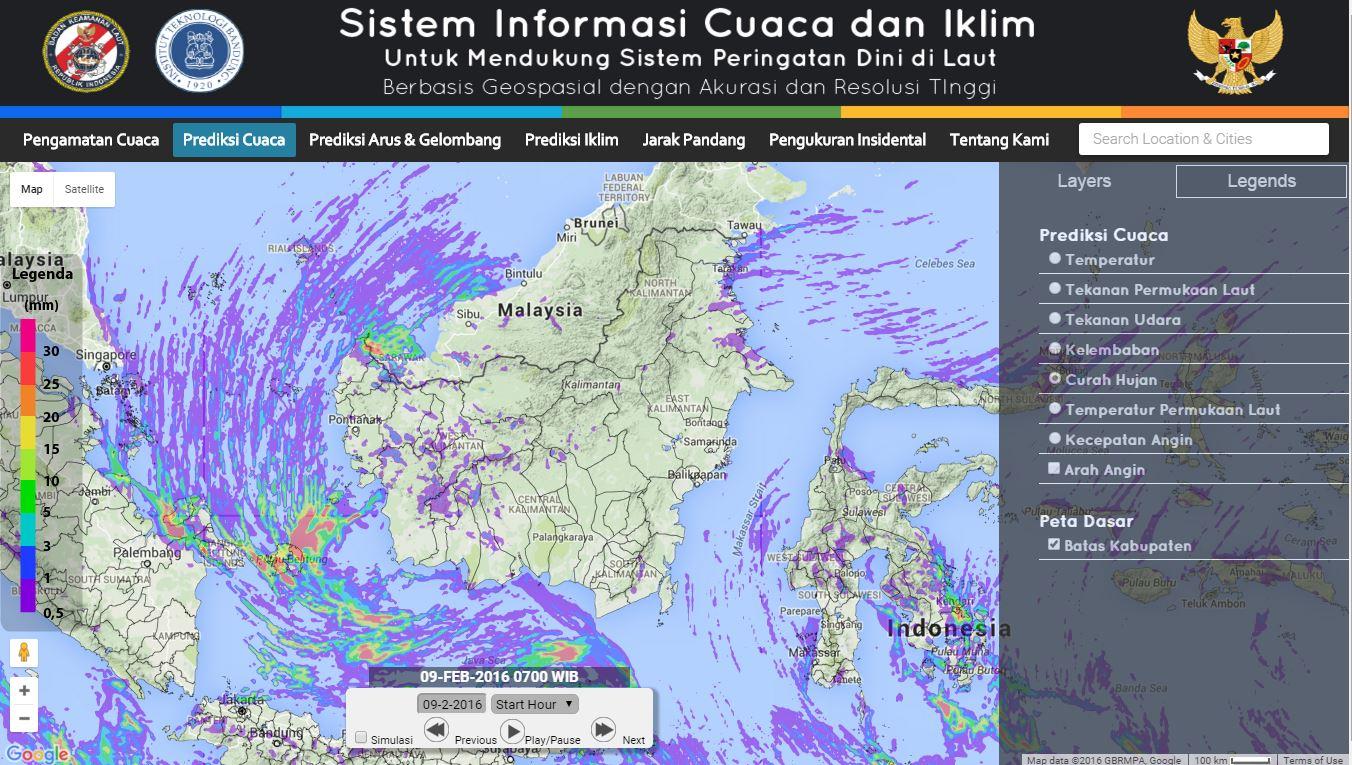Select the Kecepatan Angin layer
The width and height of the screenshot is (1352, 765).
pos(1055,438)
